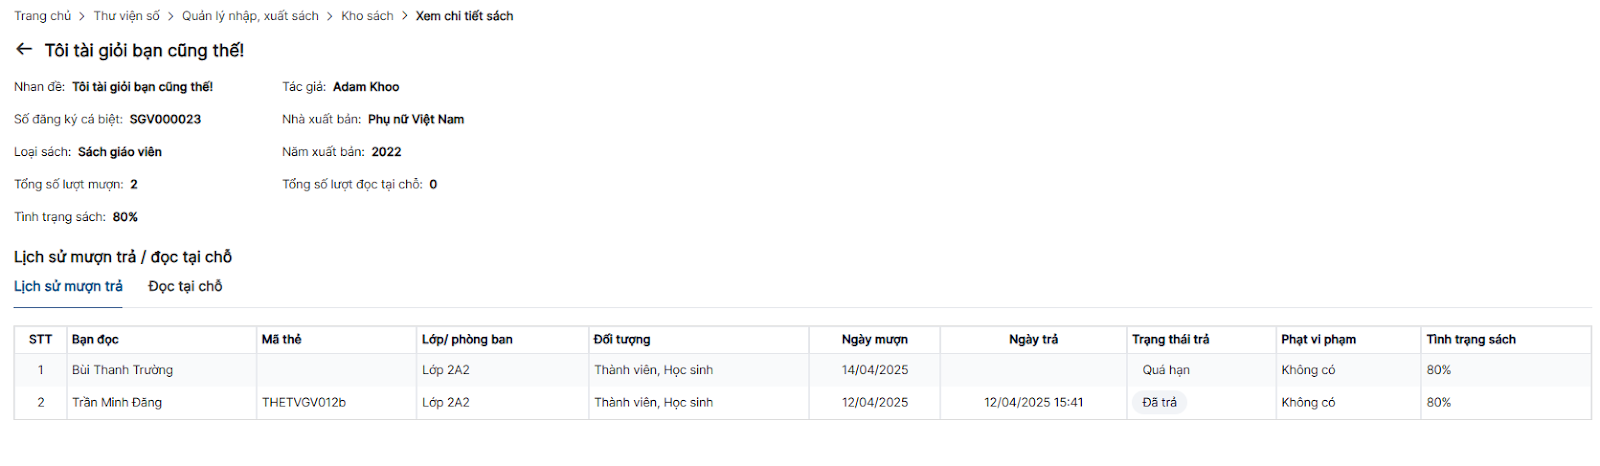
Task: Click the Ngày mượn column header
Action: (874, 340)
